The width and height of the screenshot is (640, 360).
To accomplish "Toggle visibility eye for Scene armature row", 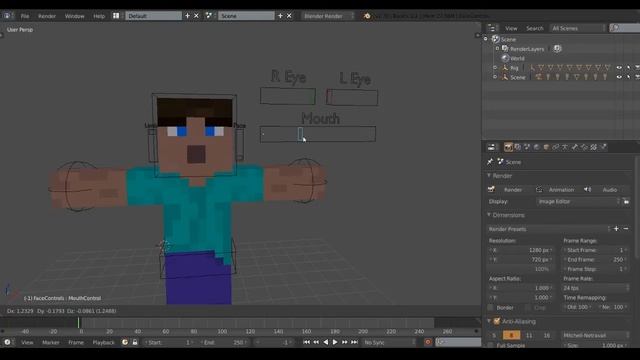I will pyautogui.click(x=619, y=77).
